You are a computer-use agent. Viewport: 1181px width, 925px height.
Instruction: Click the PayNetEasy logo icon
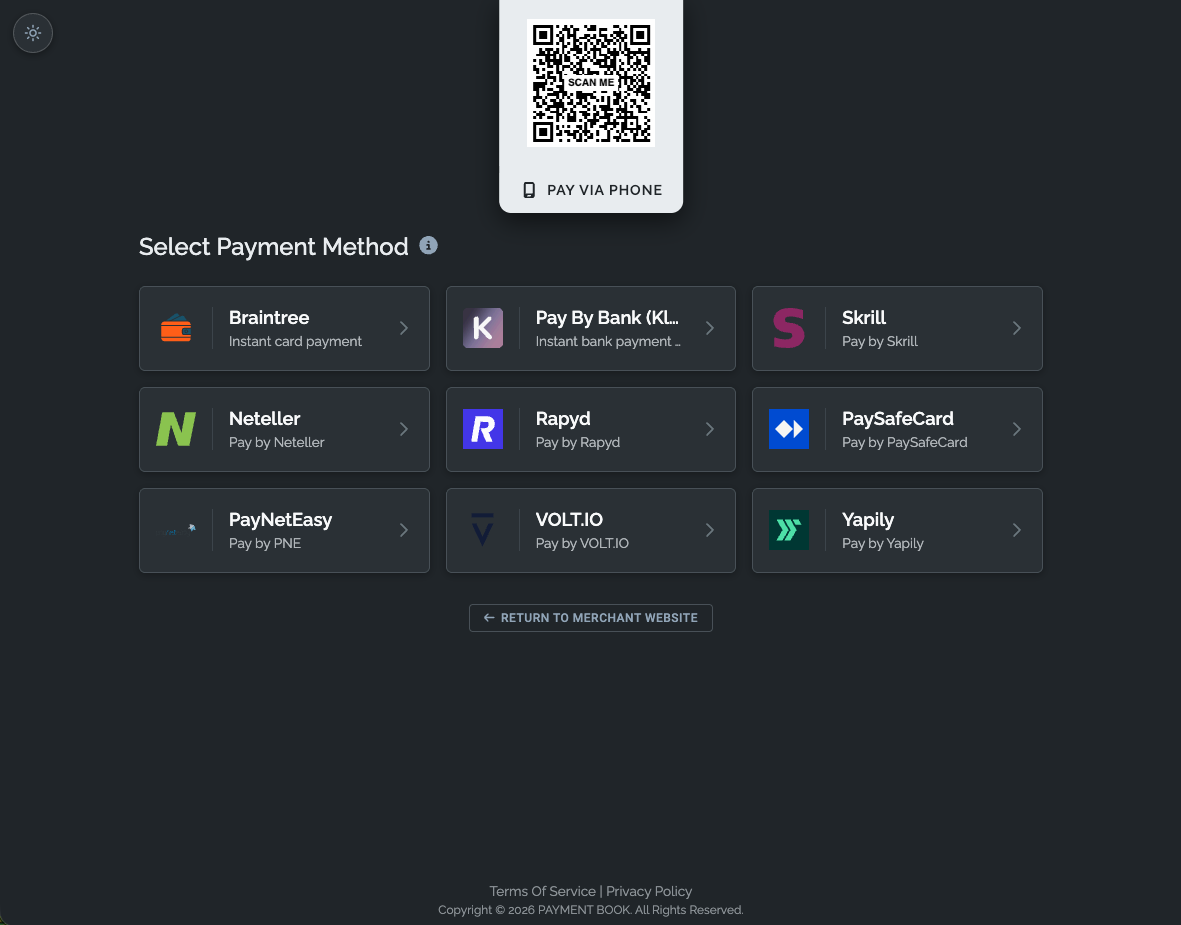point(176,530)
